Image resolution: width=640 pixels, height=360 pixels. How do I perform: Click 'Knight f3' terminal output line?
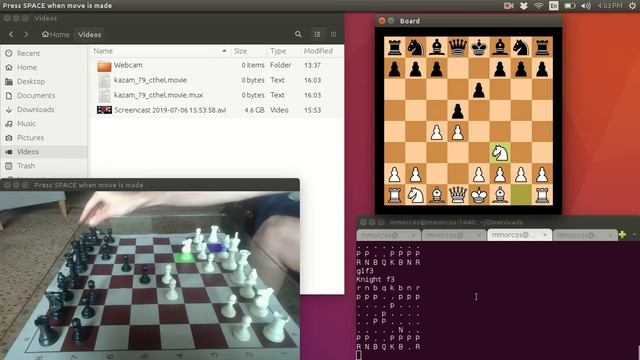(x=376, y=280)
